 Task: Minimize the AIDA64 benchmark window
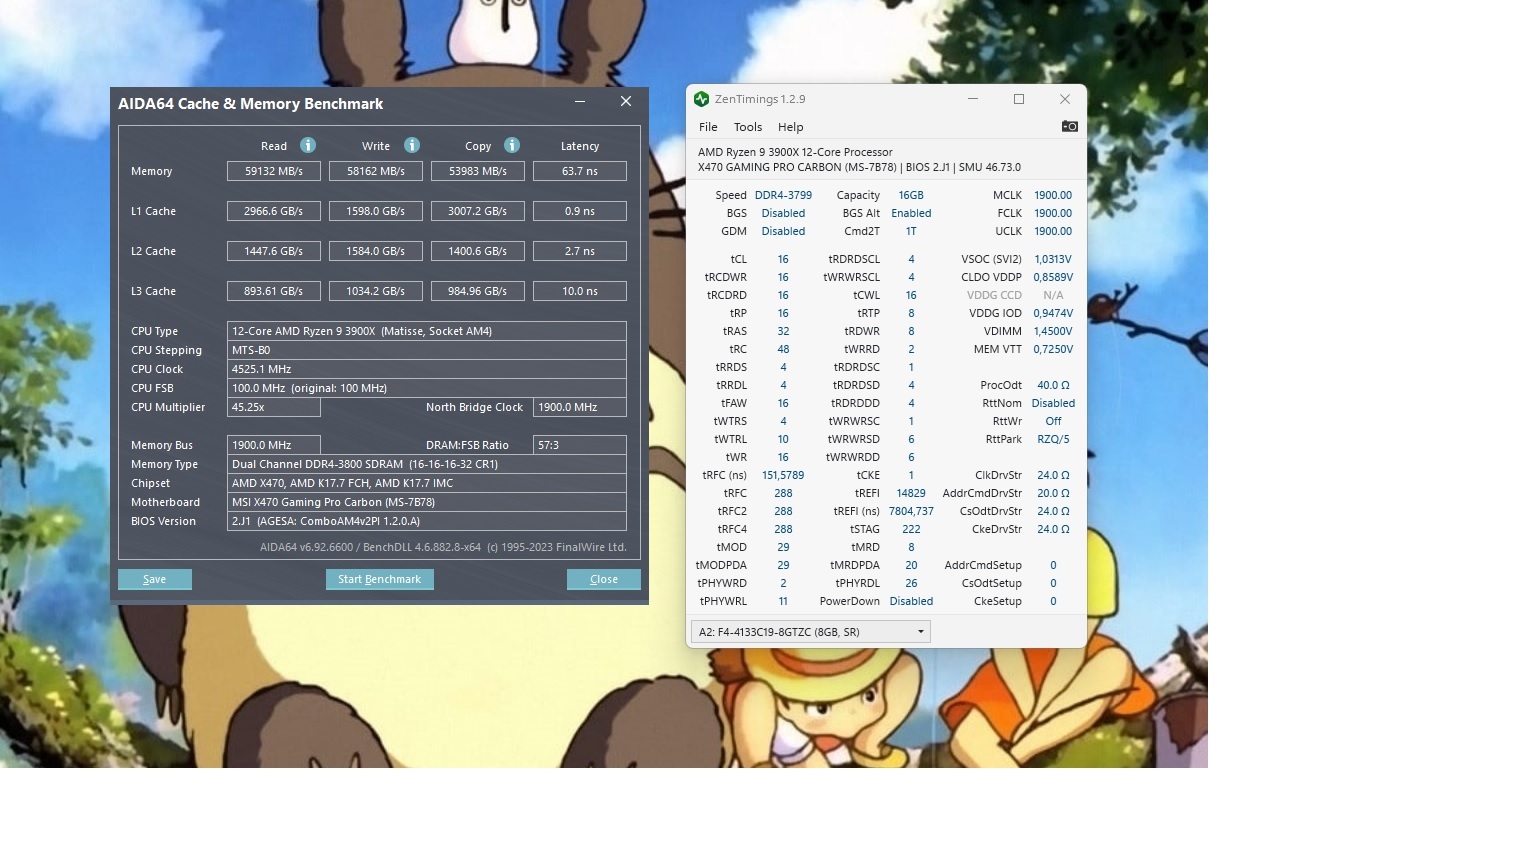pos(580,102)
